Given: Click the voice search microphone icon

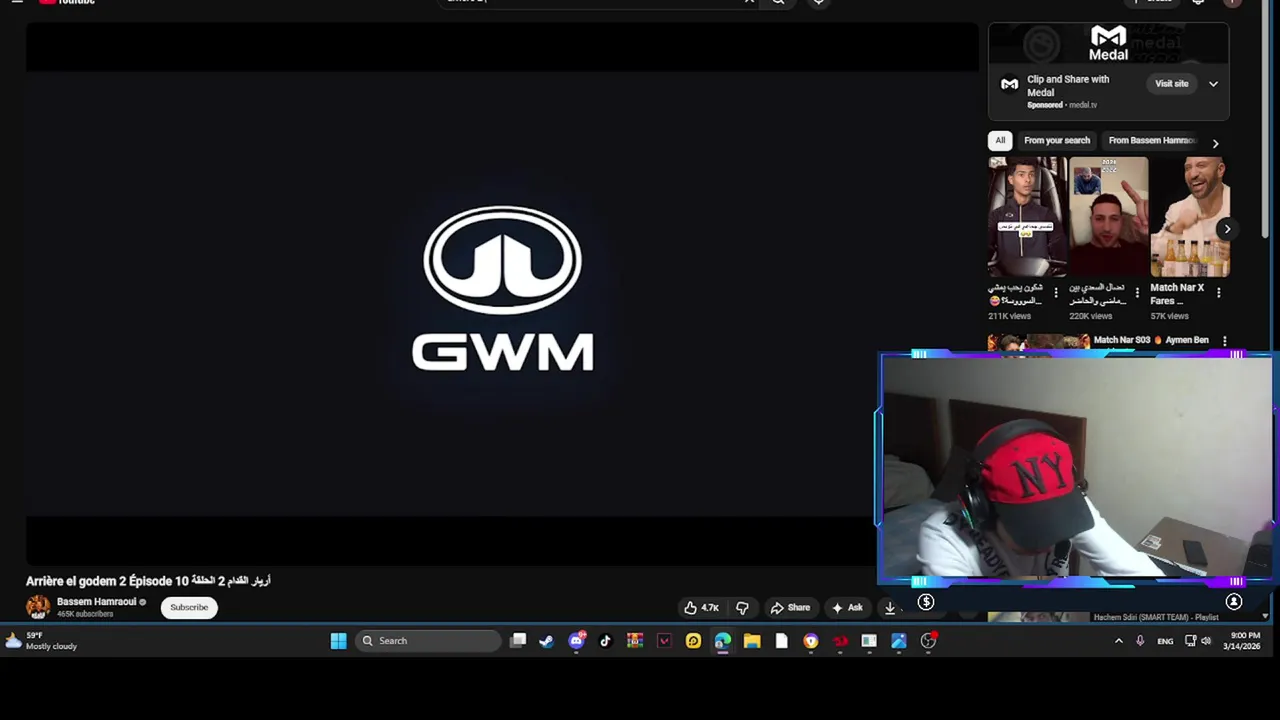Looking at the screenshot, I should (x=818, y=2).
